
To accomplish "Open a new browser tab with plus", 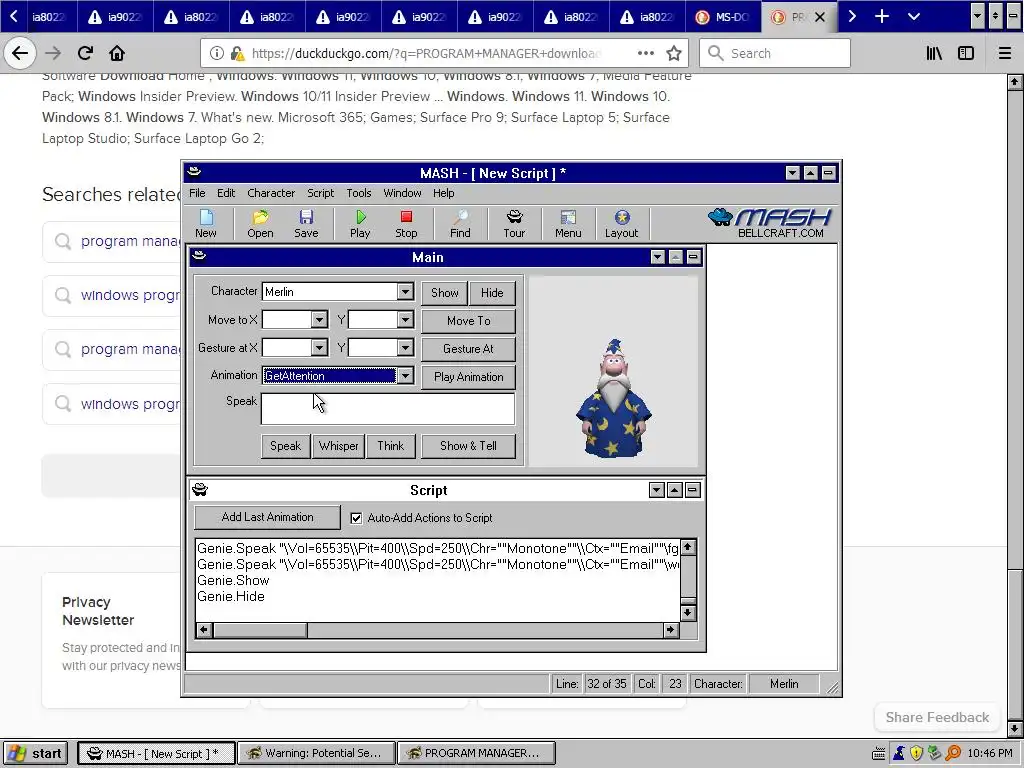I will coord(882,16).
